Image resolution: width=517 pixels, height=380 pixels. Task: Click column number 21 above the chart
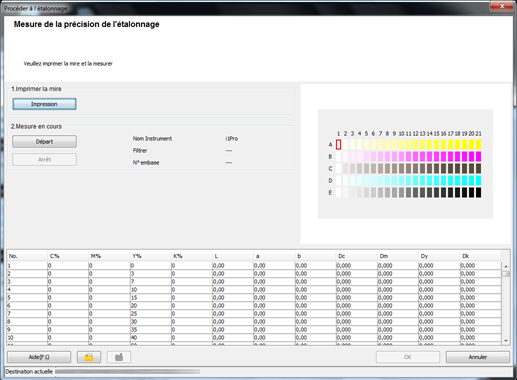pos(478,133)
